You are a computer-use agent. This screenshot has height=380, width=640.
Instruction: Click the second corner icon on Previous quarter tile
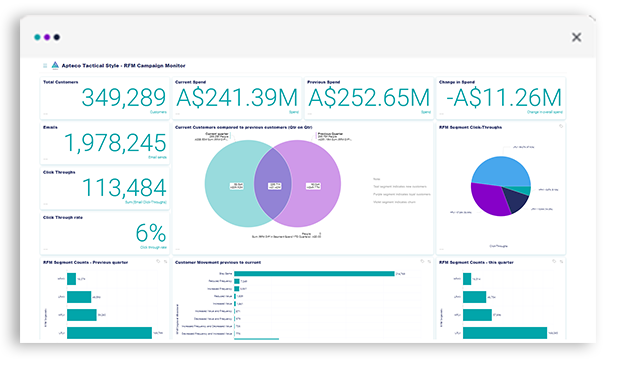pyautogui.click(x=165, y=262)
